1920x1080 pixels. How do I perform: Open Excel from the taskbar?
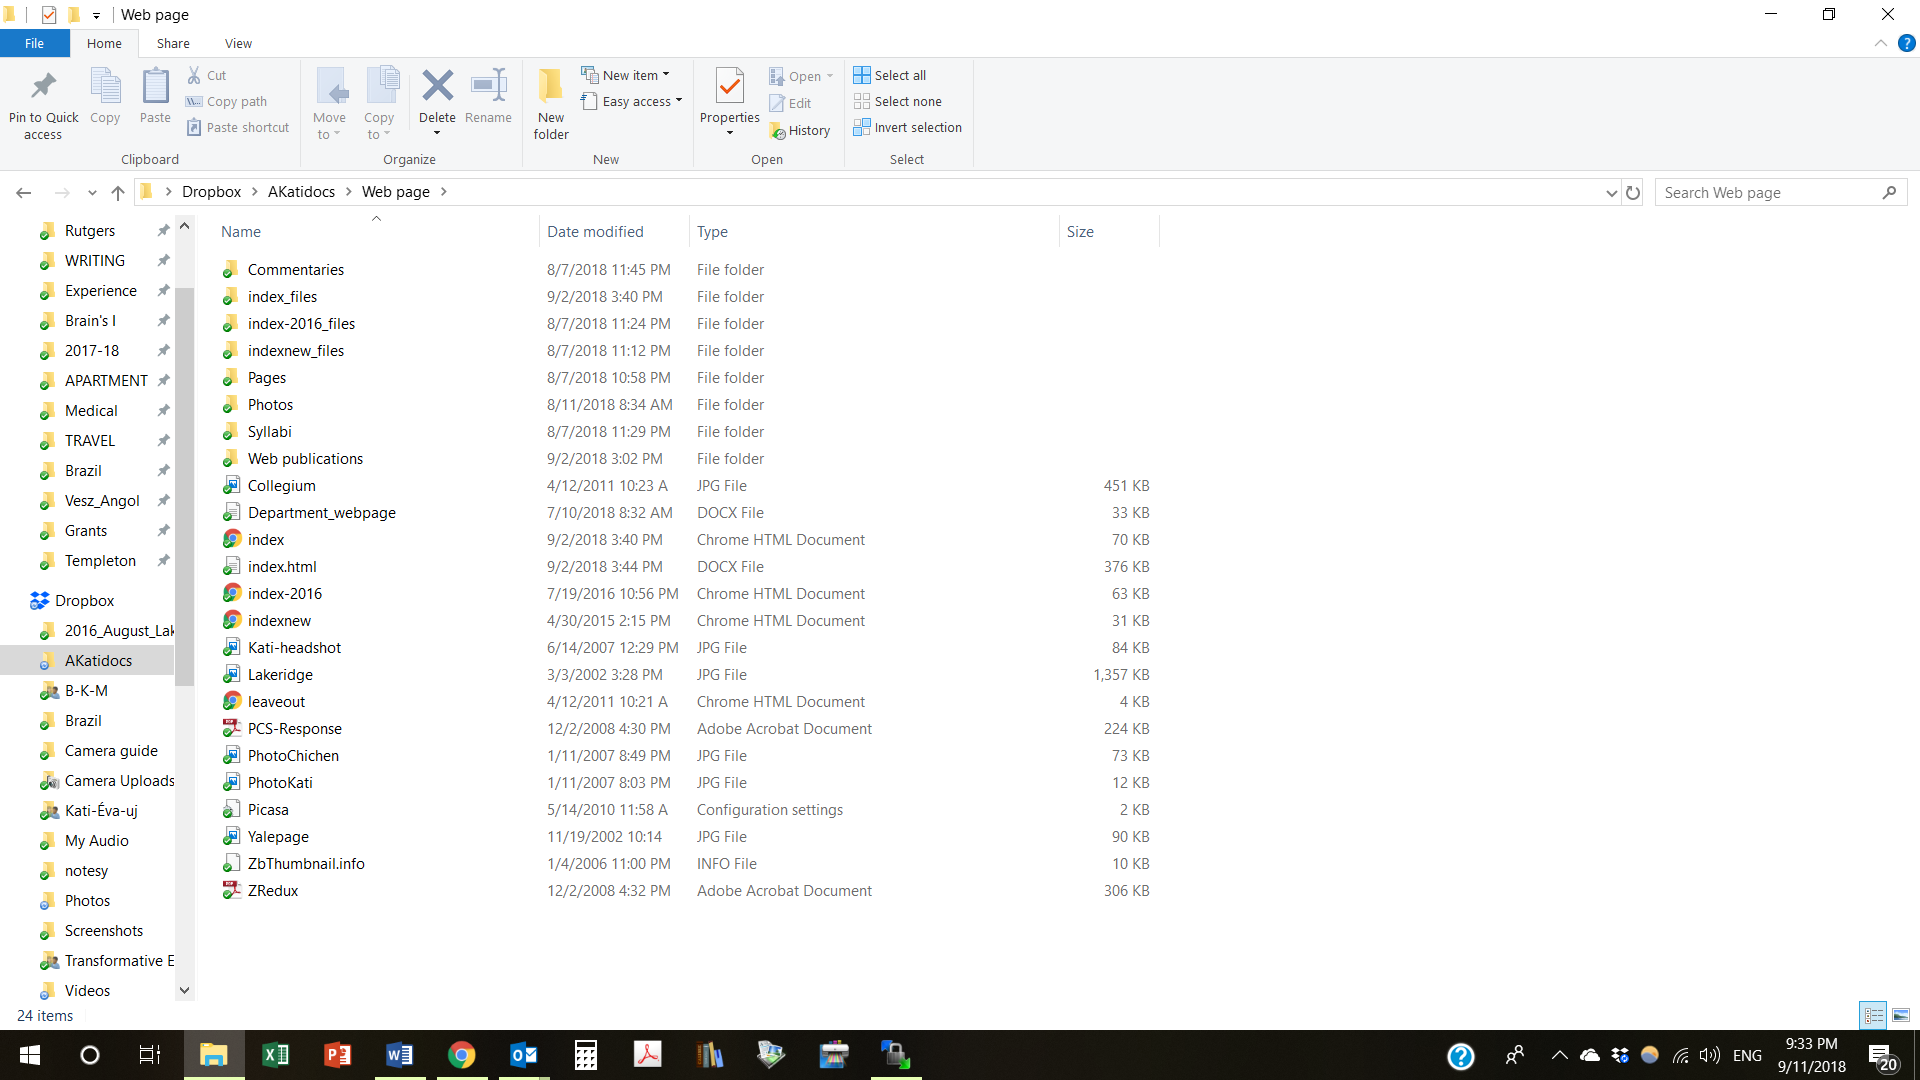pos(275,1055)
